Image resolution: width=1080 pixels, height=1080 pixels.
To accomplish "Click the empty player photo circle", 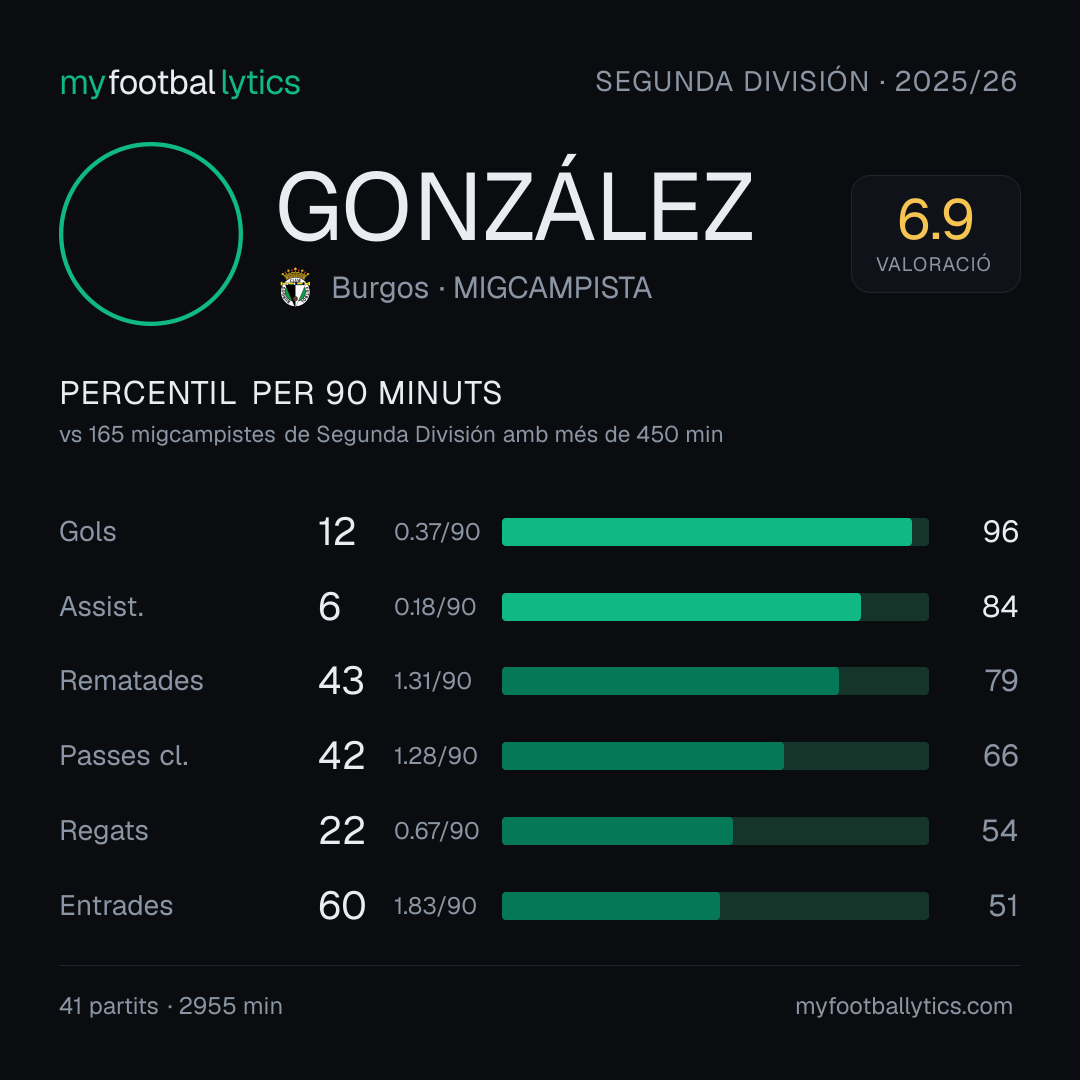I will tap(151, 233).
